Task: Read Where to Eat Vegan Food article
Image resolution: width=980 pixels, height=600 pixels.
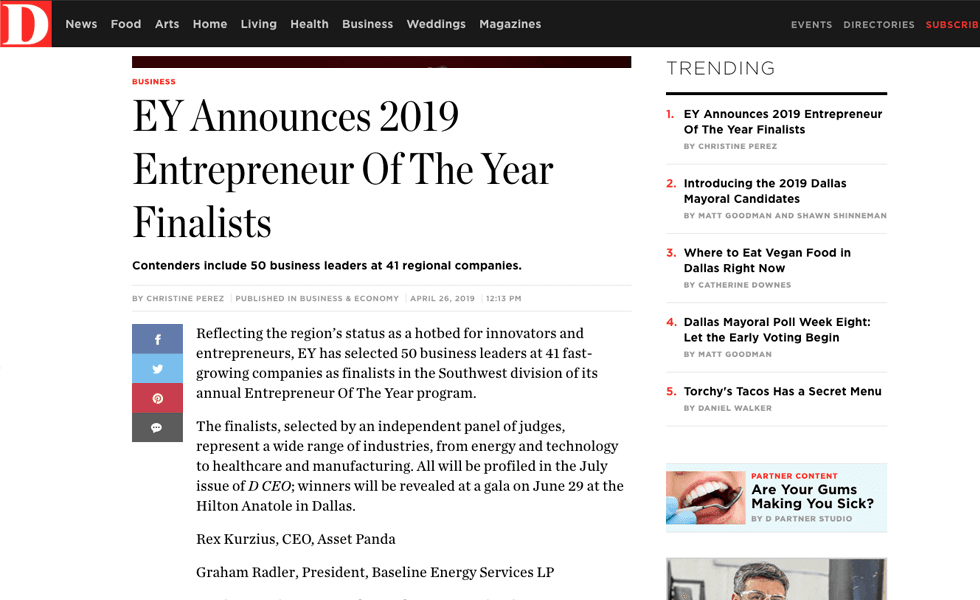Action: pyautogui.click(x=767, y=260)
